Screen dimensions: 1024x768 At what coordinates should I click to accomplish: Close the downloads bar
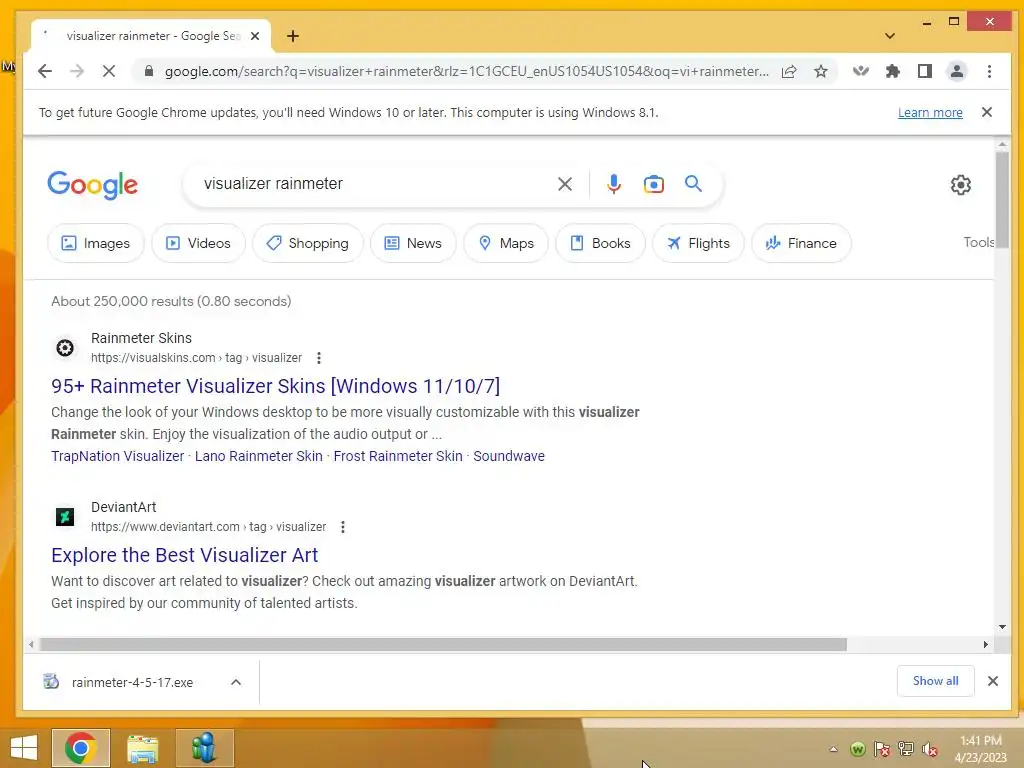coord(993,681)
